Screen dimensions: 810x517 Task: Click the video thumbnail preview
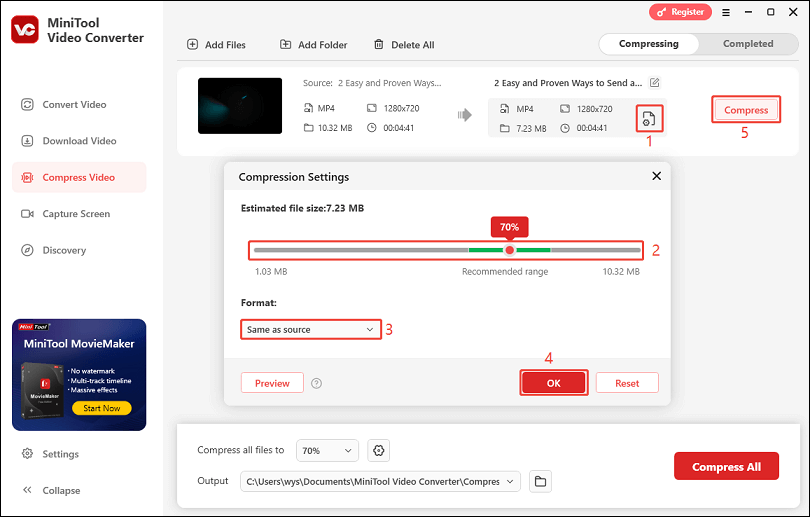pos(240,106)
